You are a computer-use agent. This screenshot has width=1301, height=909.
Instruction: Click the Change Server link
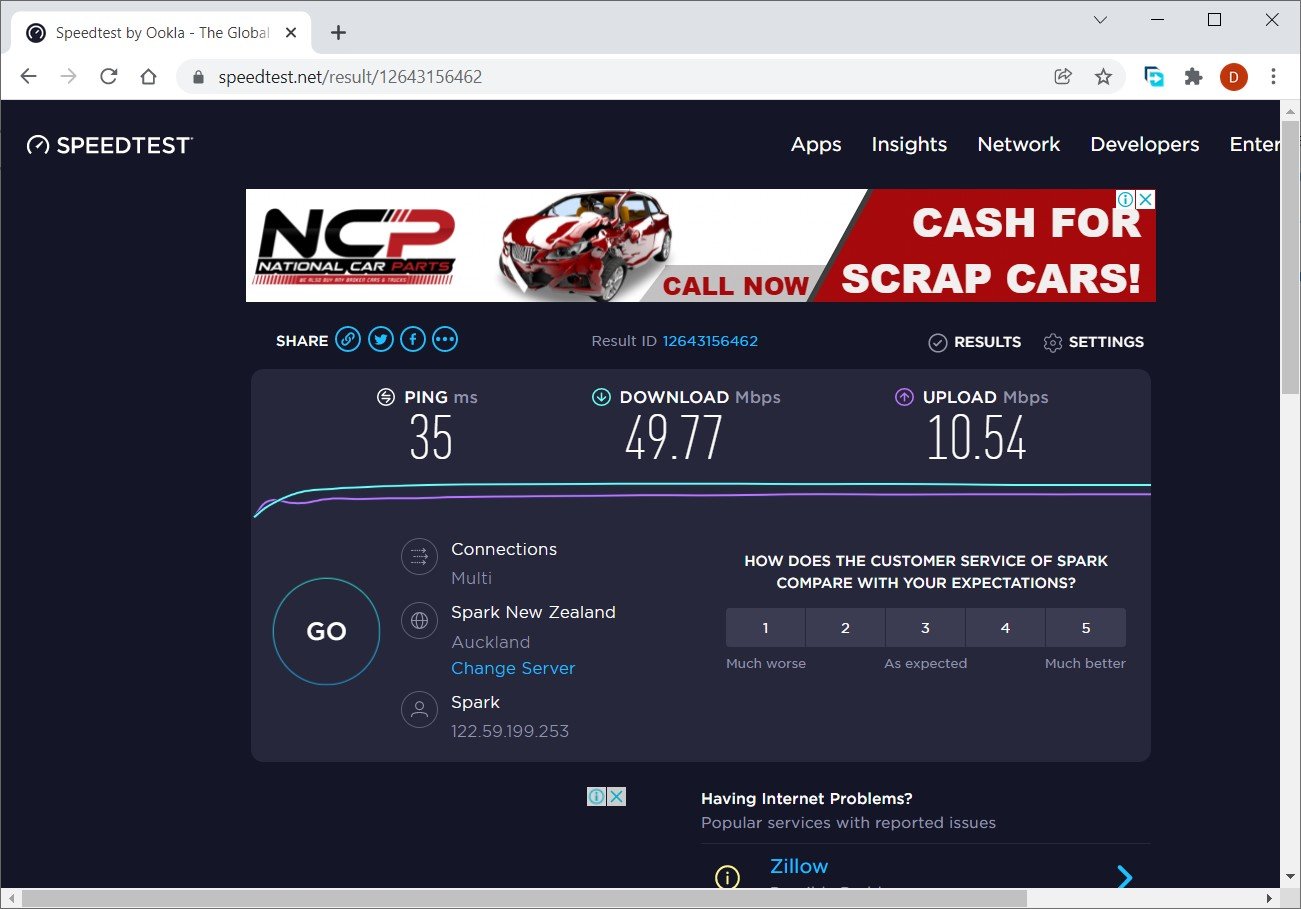click(513, 668)
